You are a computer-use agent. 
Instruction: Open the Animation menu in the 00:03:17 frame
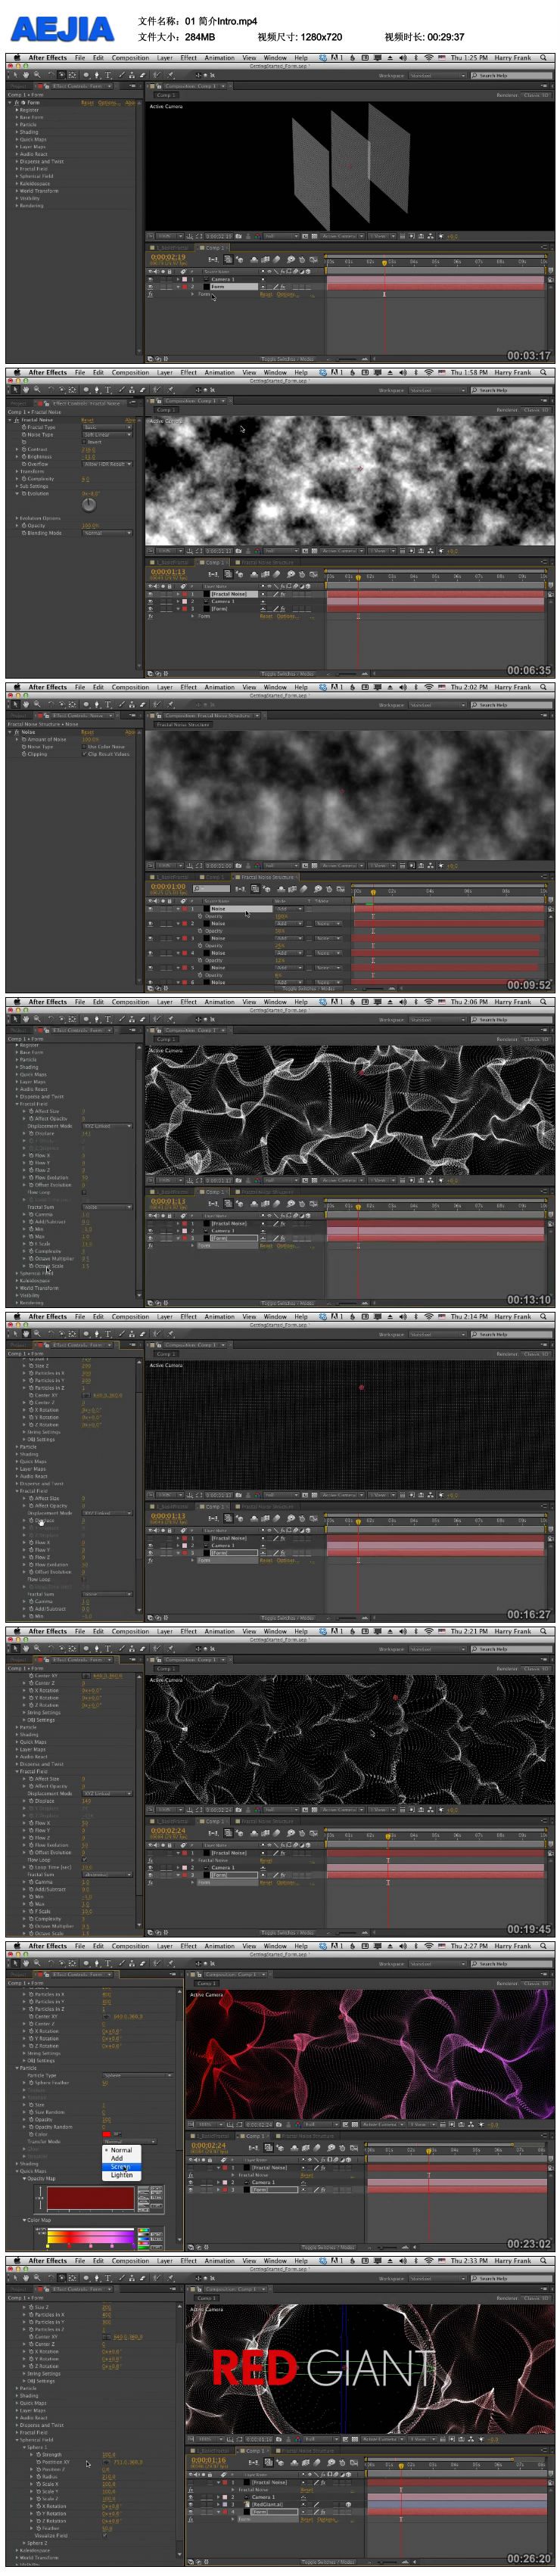[x=220, y=58]
